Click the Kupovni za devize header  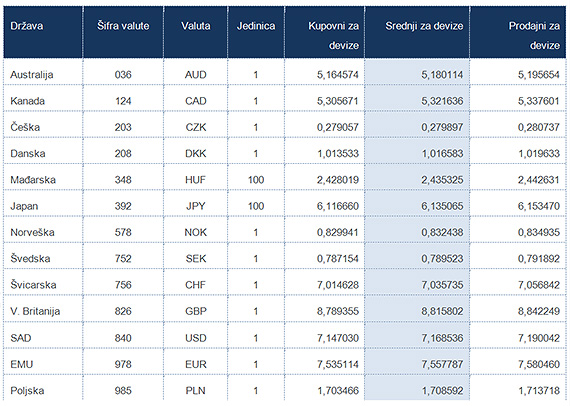point(333,36)
